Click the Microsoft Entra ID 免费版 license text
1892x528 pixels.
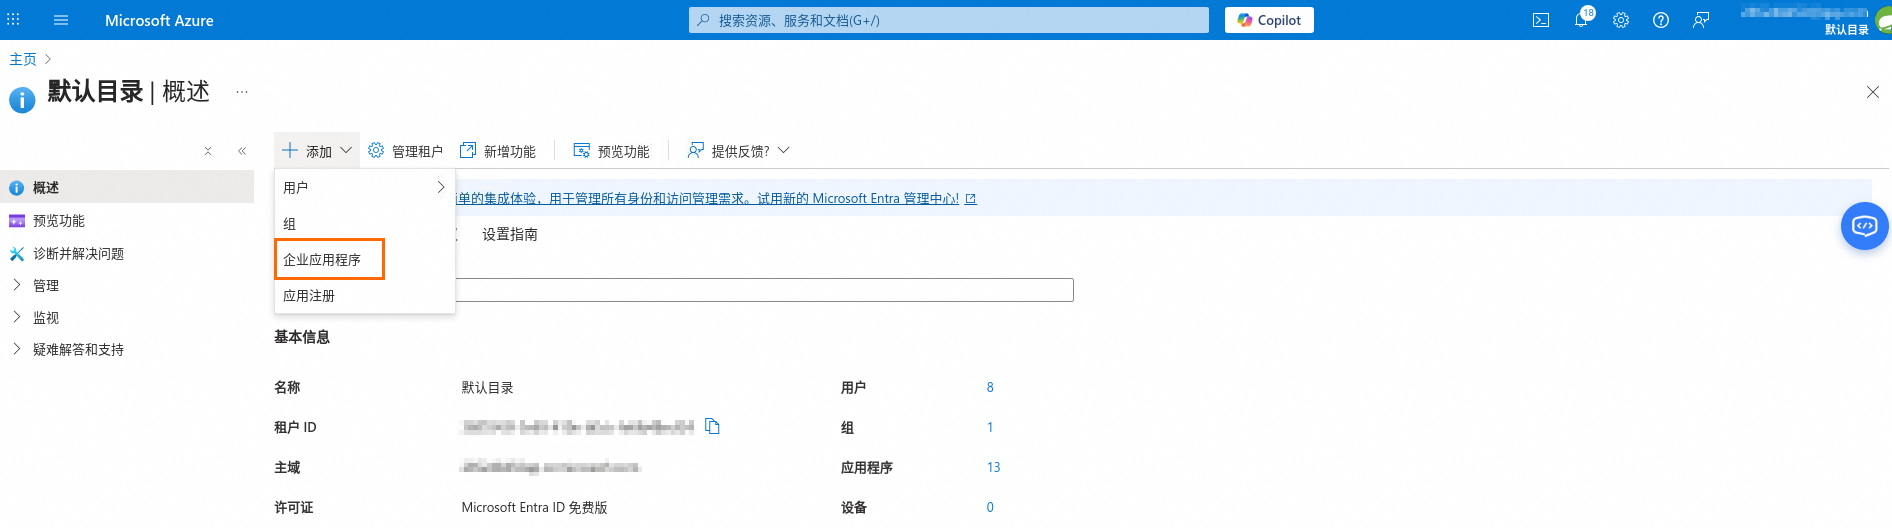point(534,507)
